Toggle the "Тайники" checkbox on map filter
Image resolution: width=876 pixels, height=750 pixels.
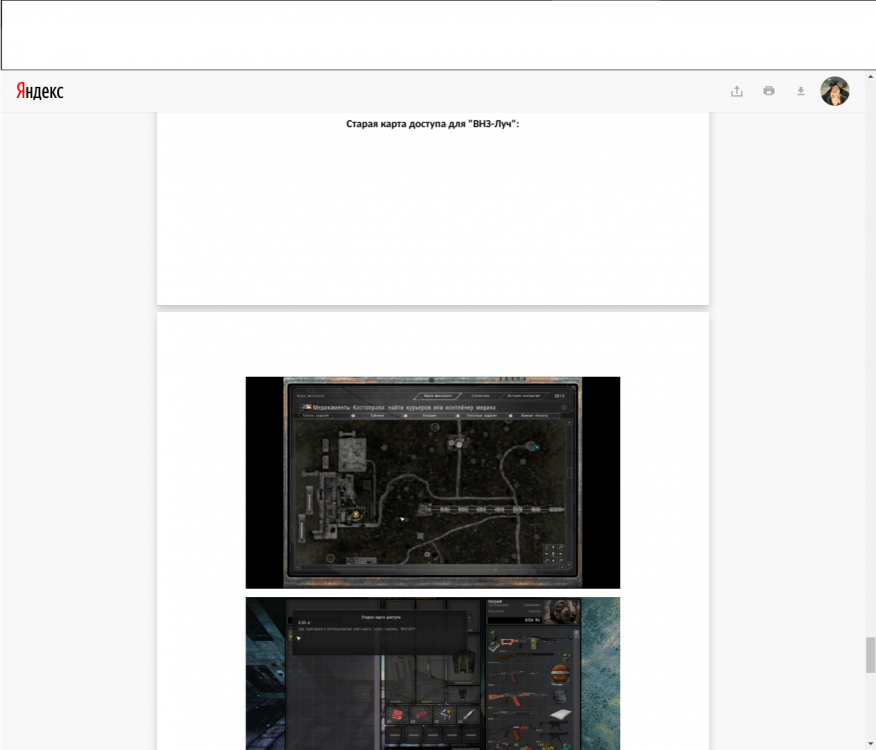click(x=375, y=416)
